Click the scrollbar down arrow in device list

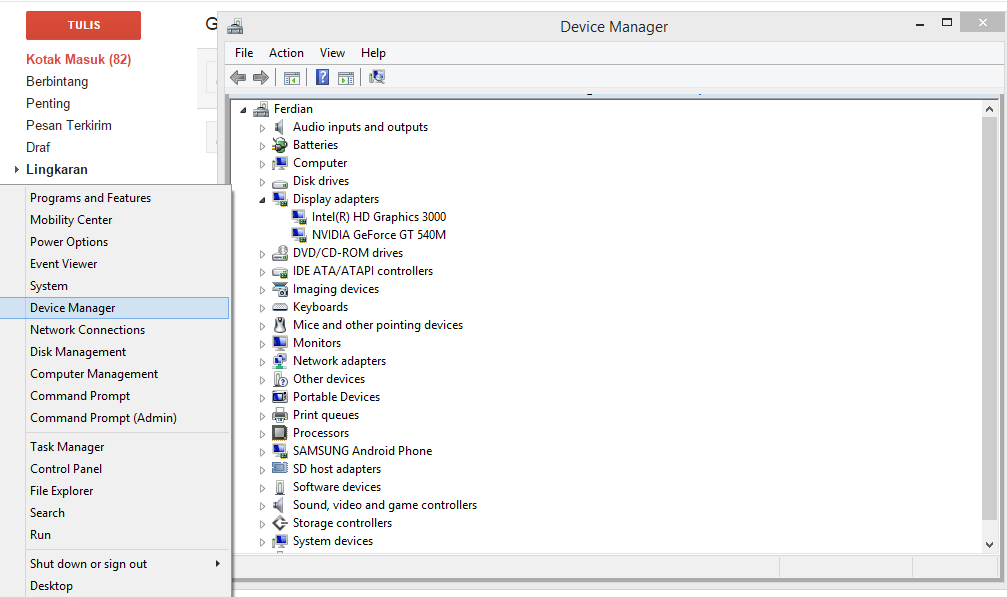coord(989,544)
